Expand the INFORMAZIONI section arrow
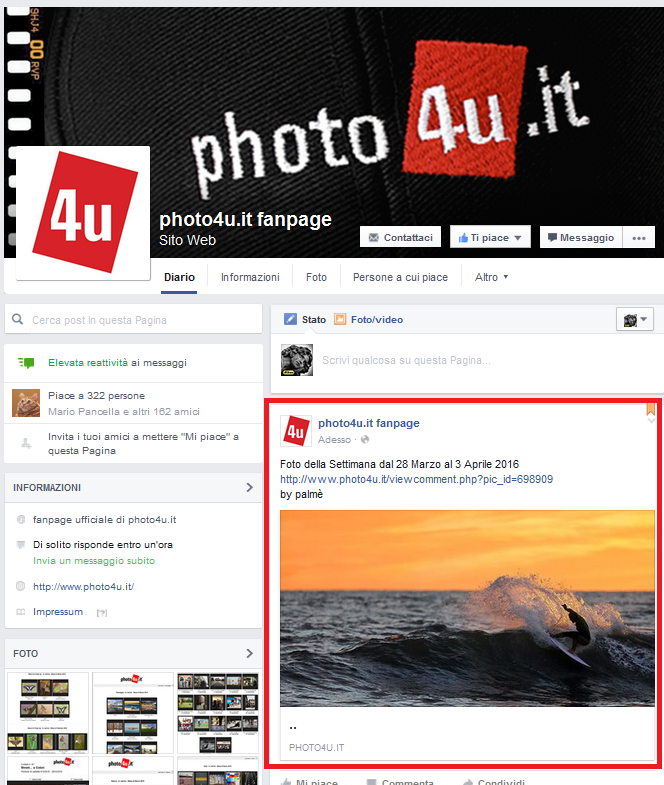The image size is (664, 785). 249,488
